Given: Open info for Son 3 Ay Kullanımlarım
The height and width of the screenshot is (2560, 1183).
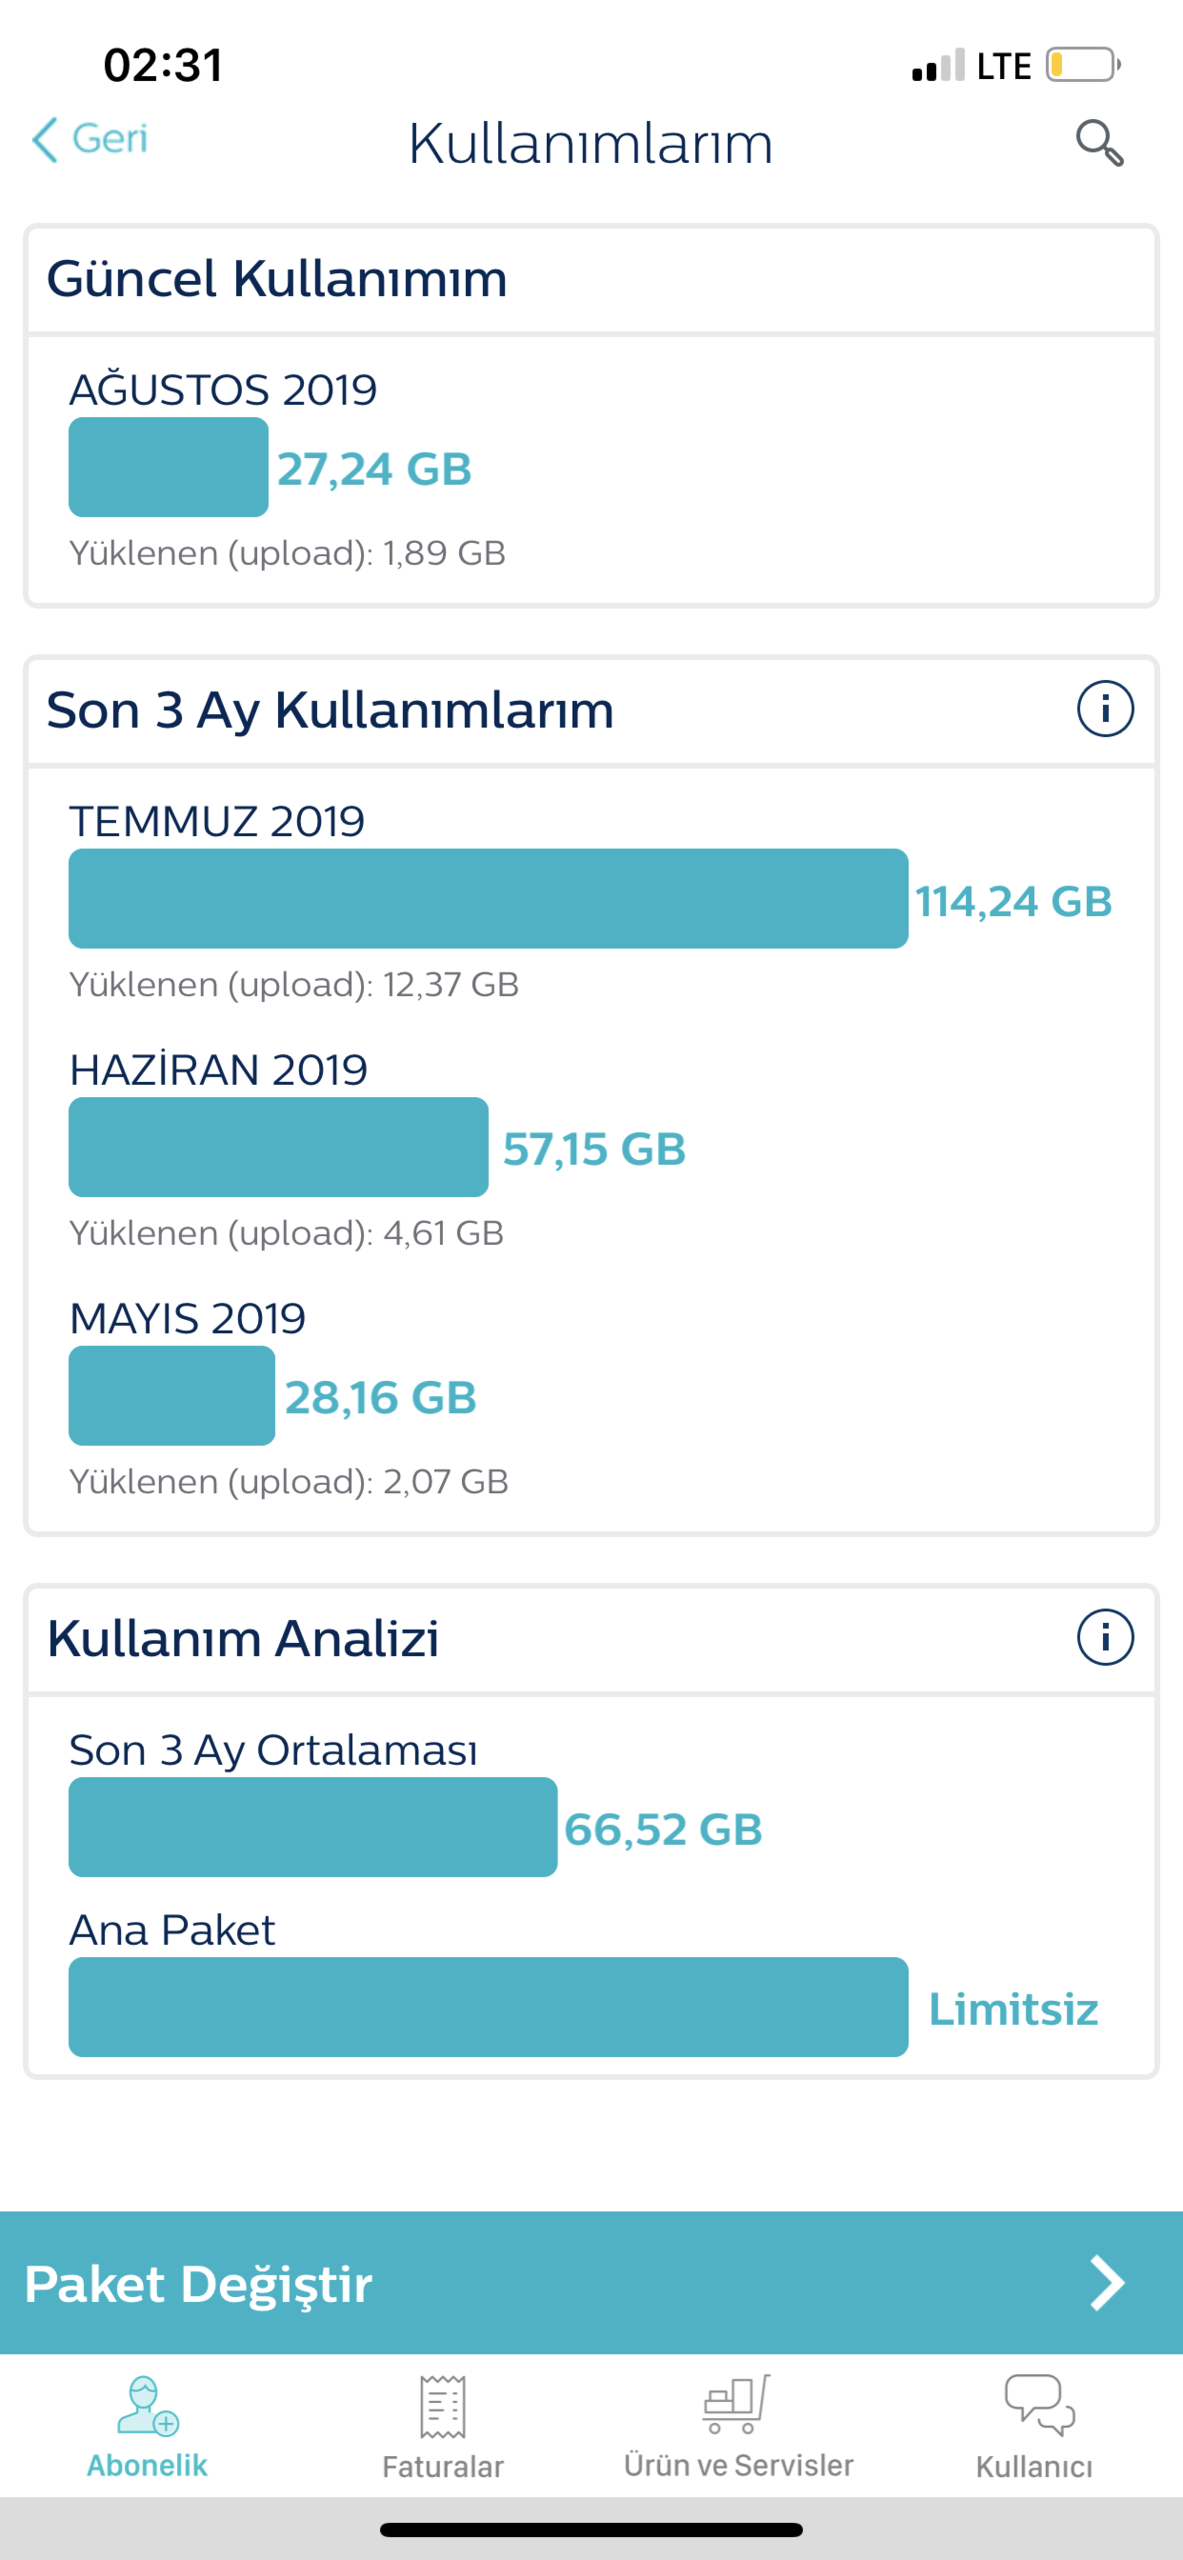Looking at the screenshot, I should coord(1105,709).
